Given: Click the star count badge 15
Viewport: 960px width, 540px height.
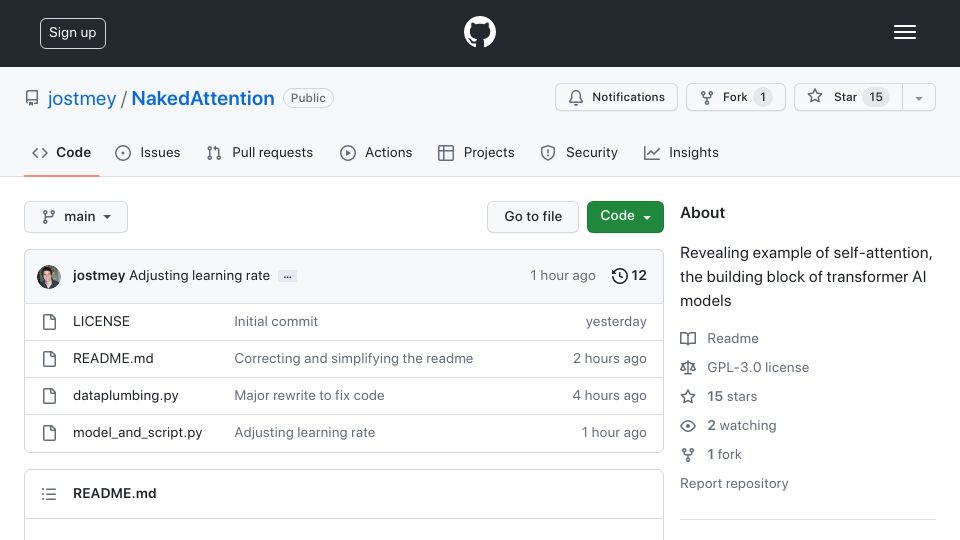Looking at the screenshot, I should 876,97.
